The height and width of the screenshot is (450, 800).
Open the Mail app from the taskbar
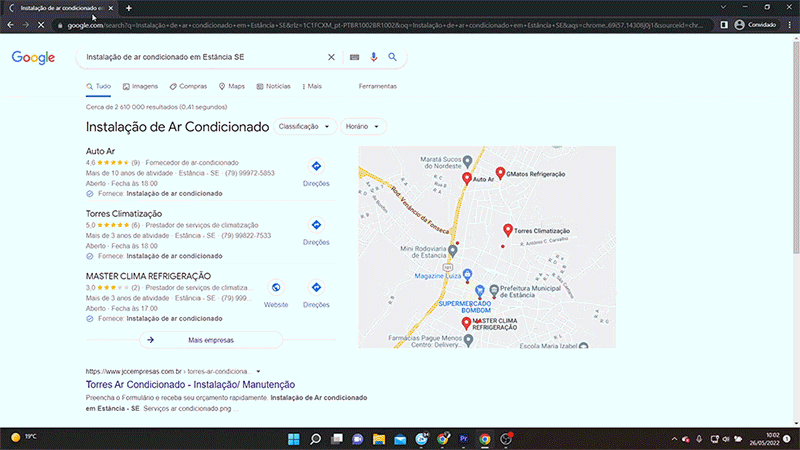tap(400, 439)
